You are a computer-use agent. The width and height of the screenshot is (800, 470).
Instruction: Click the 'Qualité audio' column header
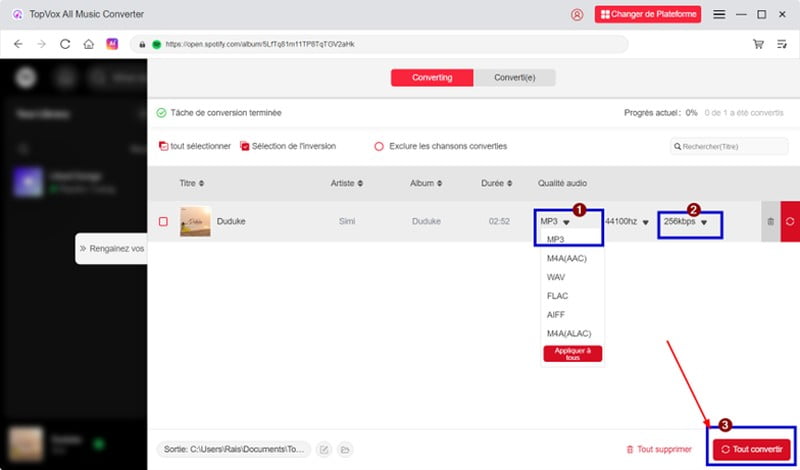[562, 183]
